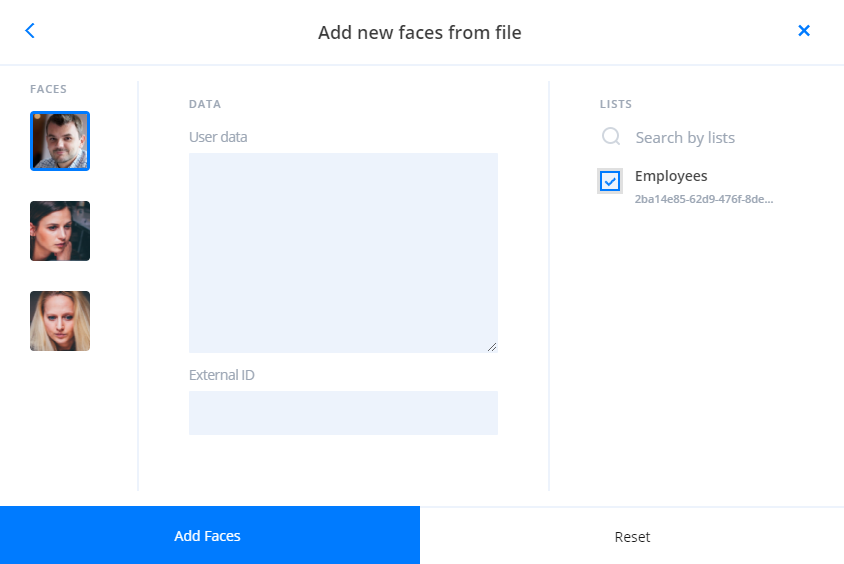
Task: Click the External ID field label
Action: [x=221, y=375]
